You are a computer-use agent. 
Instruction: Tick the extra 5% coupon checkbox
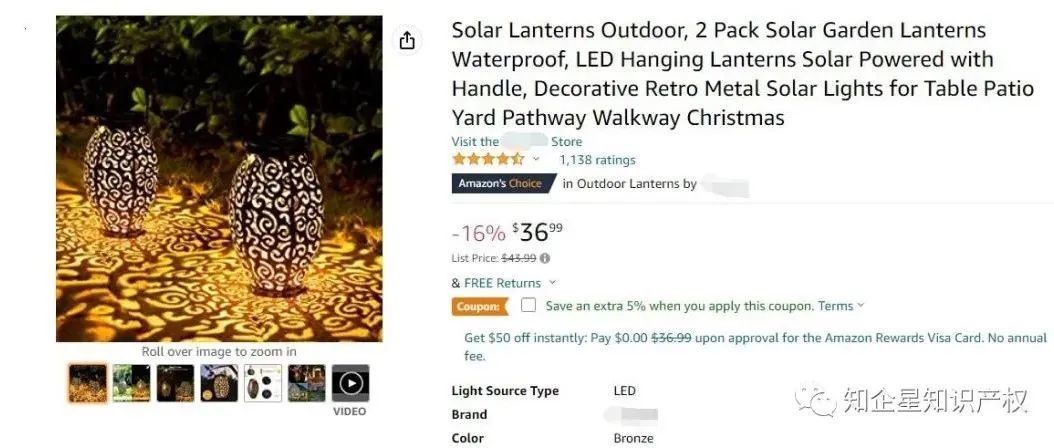(528, 306)
